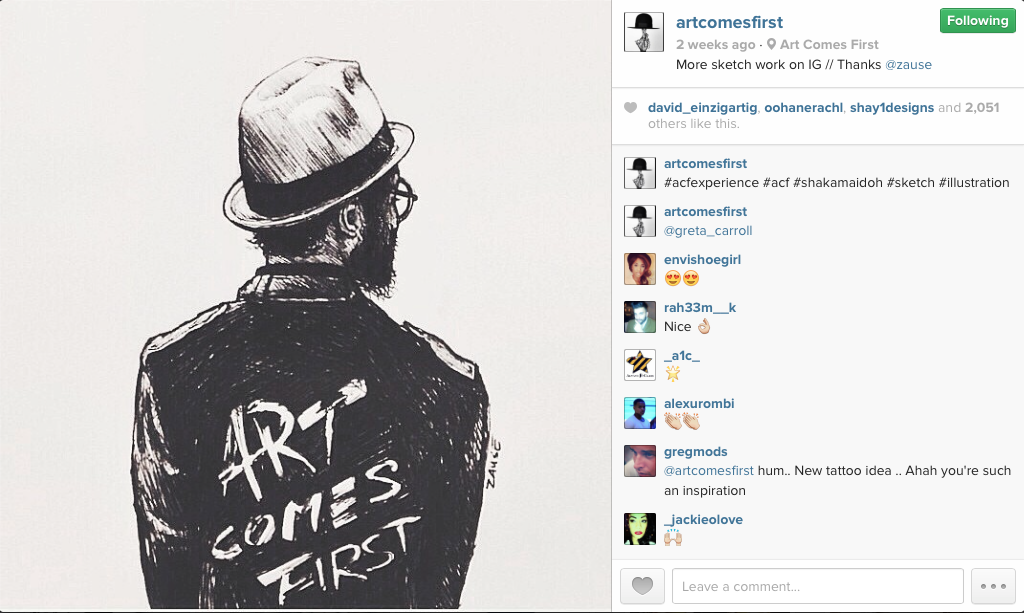This screenshot has width=1024, height=613.
Task: Click envishoegirl's avatar in the comments
Action: click(639, 268)
